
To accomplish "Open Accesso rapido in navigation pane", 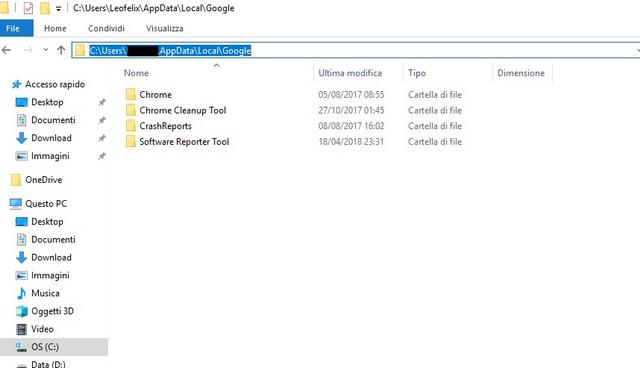I will [55, 84].
